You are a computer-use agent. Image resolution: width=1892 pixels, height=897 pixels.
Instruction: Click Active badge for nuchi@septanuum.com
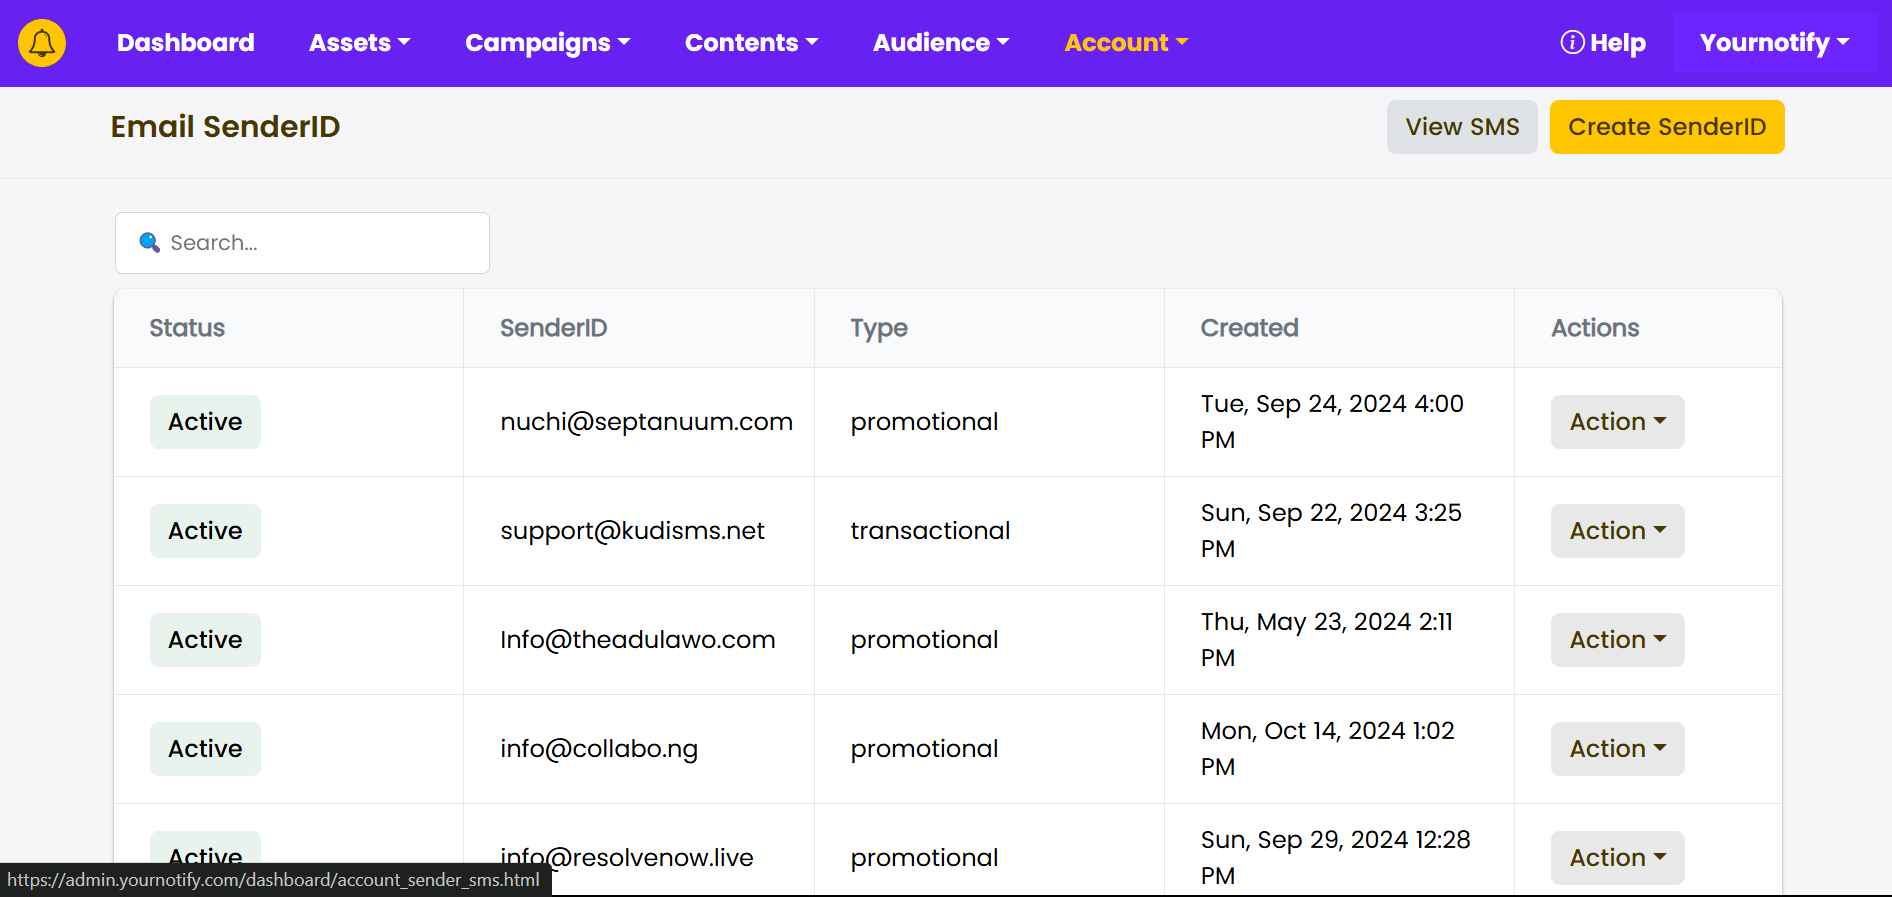coord(205,422)
